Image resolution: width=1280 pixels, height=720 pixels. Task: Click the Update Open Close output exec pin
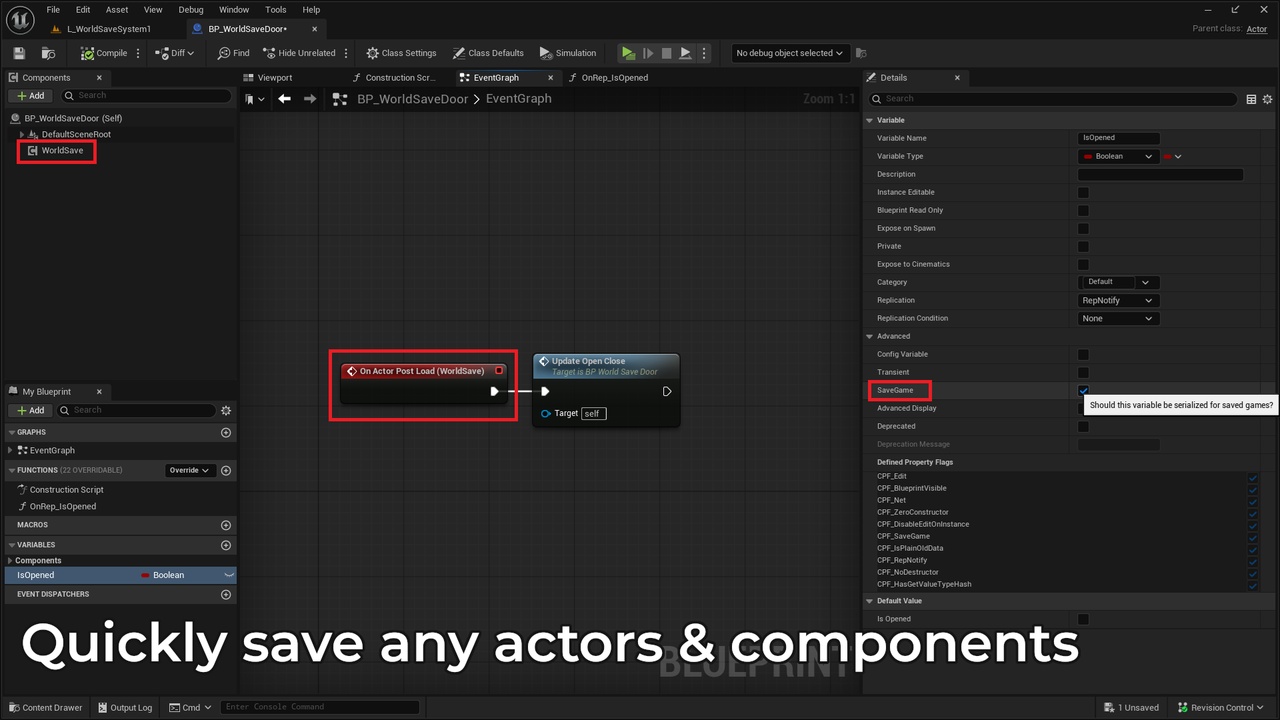(667, 391)
